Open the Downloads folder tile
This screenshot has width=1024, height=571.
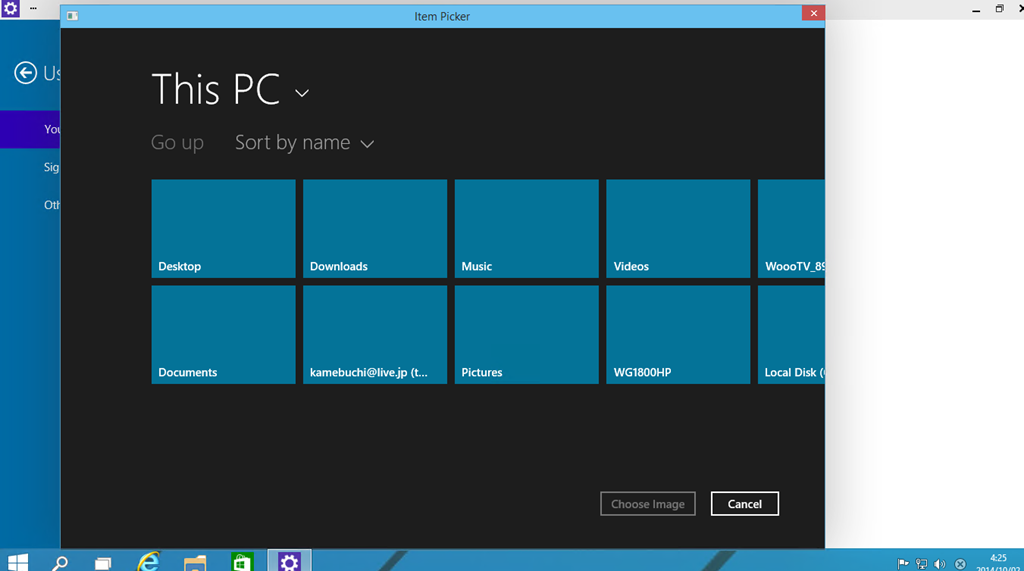pos(374,229)
